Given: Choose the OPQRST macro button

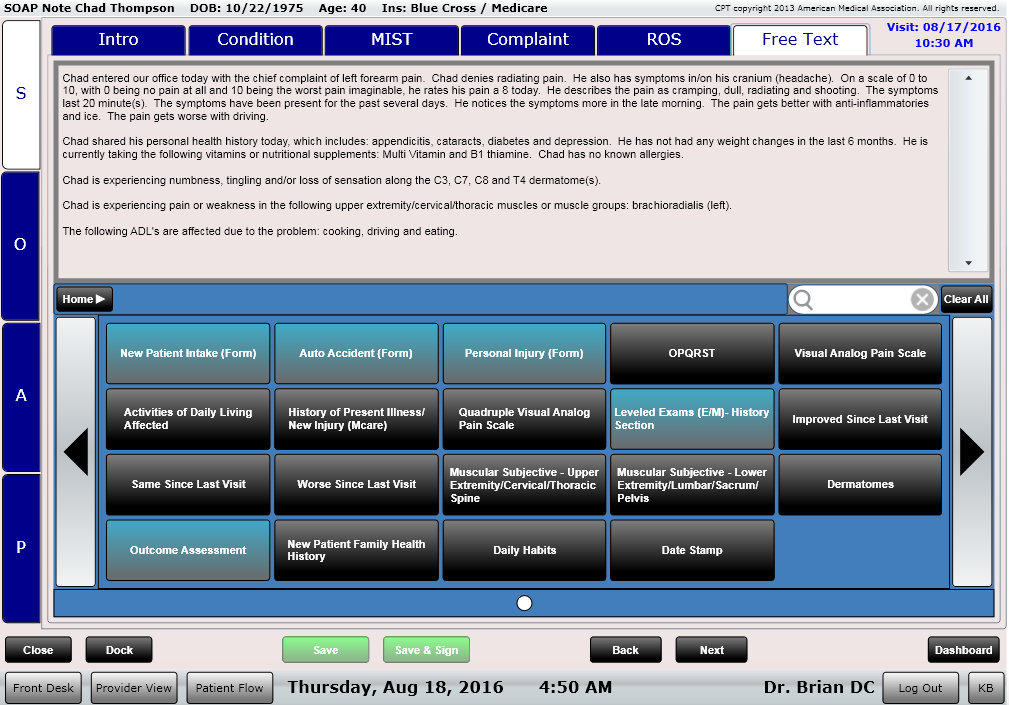Looking at the screenshot, I should pos(692,353).
